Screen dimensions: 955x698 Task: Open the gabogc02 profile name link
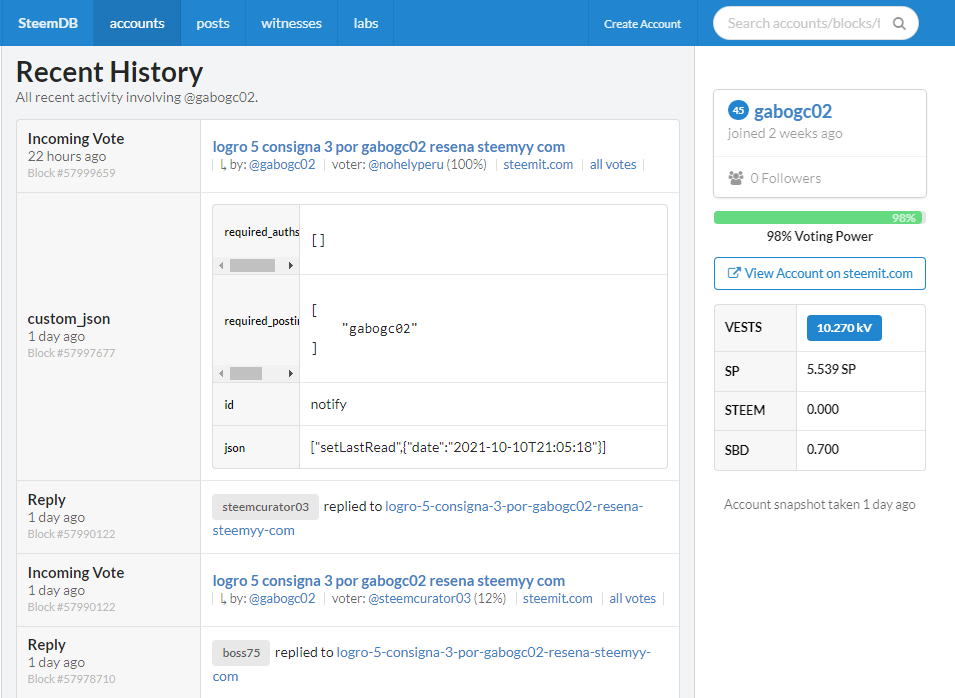pos(792,111)
